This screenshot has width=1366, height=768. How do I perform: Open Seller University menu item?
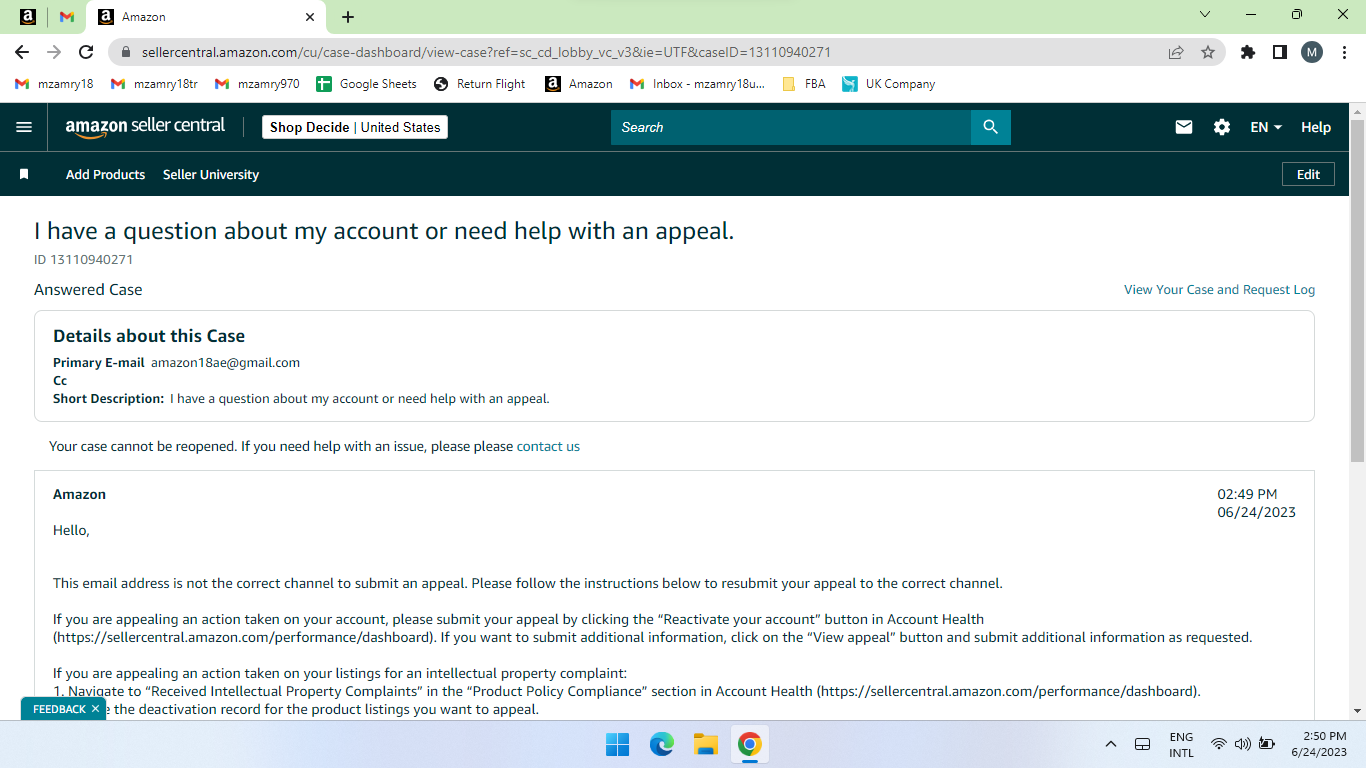(x=211, y=174)
